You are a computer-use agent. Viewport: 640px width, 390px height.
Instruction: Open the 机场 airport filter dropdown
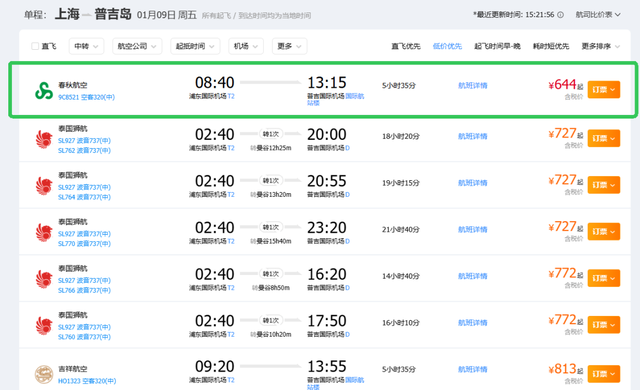[246, 46]
